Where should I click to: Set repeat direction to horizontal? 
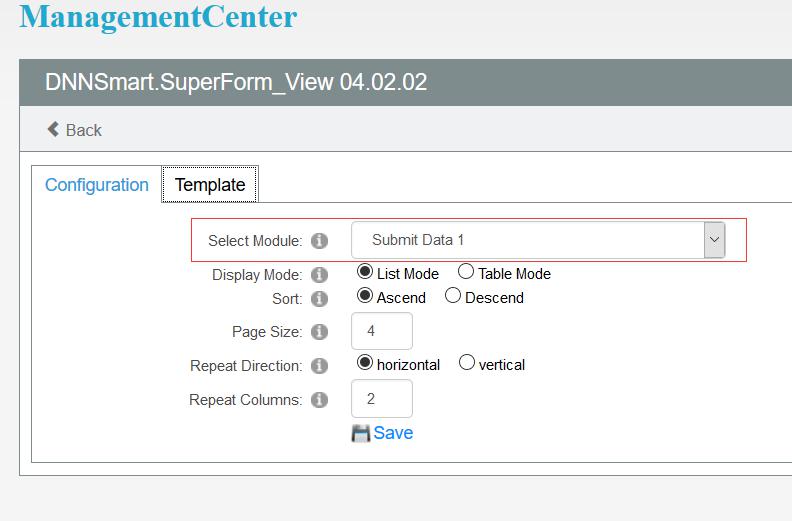tap(365, 363)
